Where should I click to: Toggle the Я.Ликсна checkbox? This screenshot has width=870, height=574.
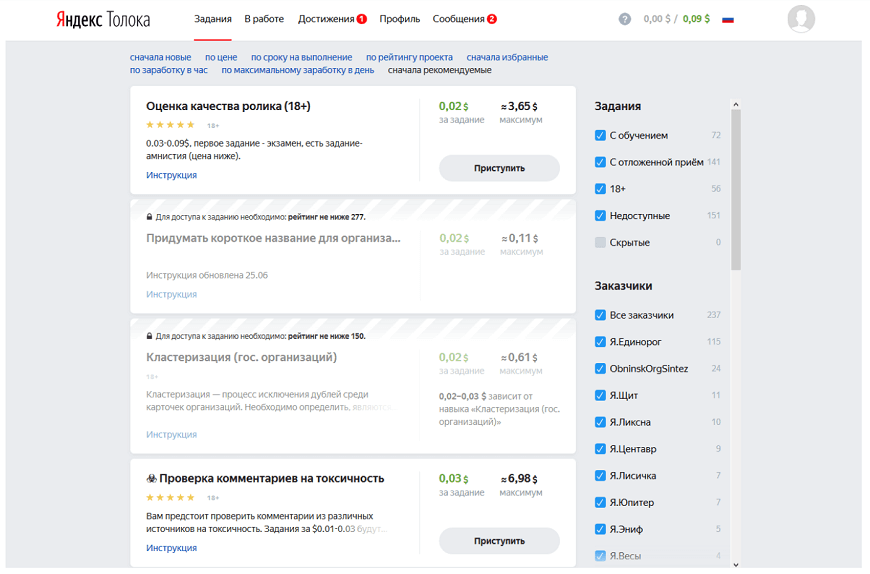[x=600, y=422]
